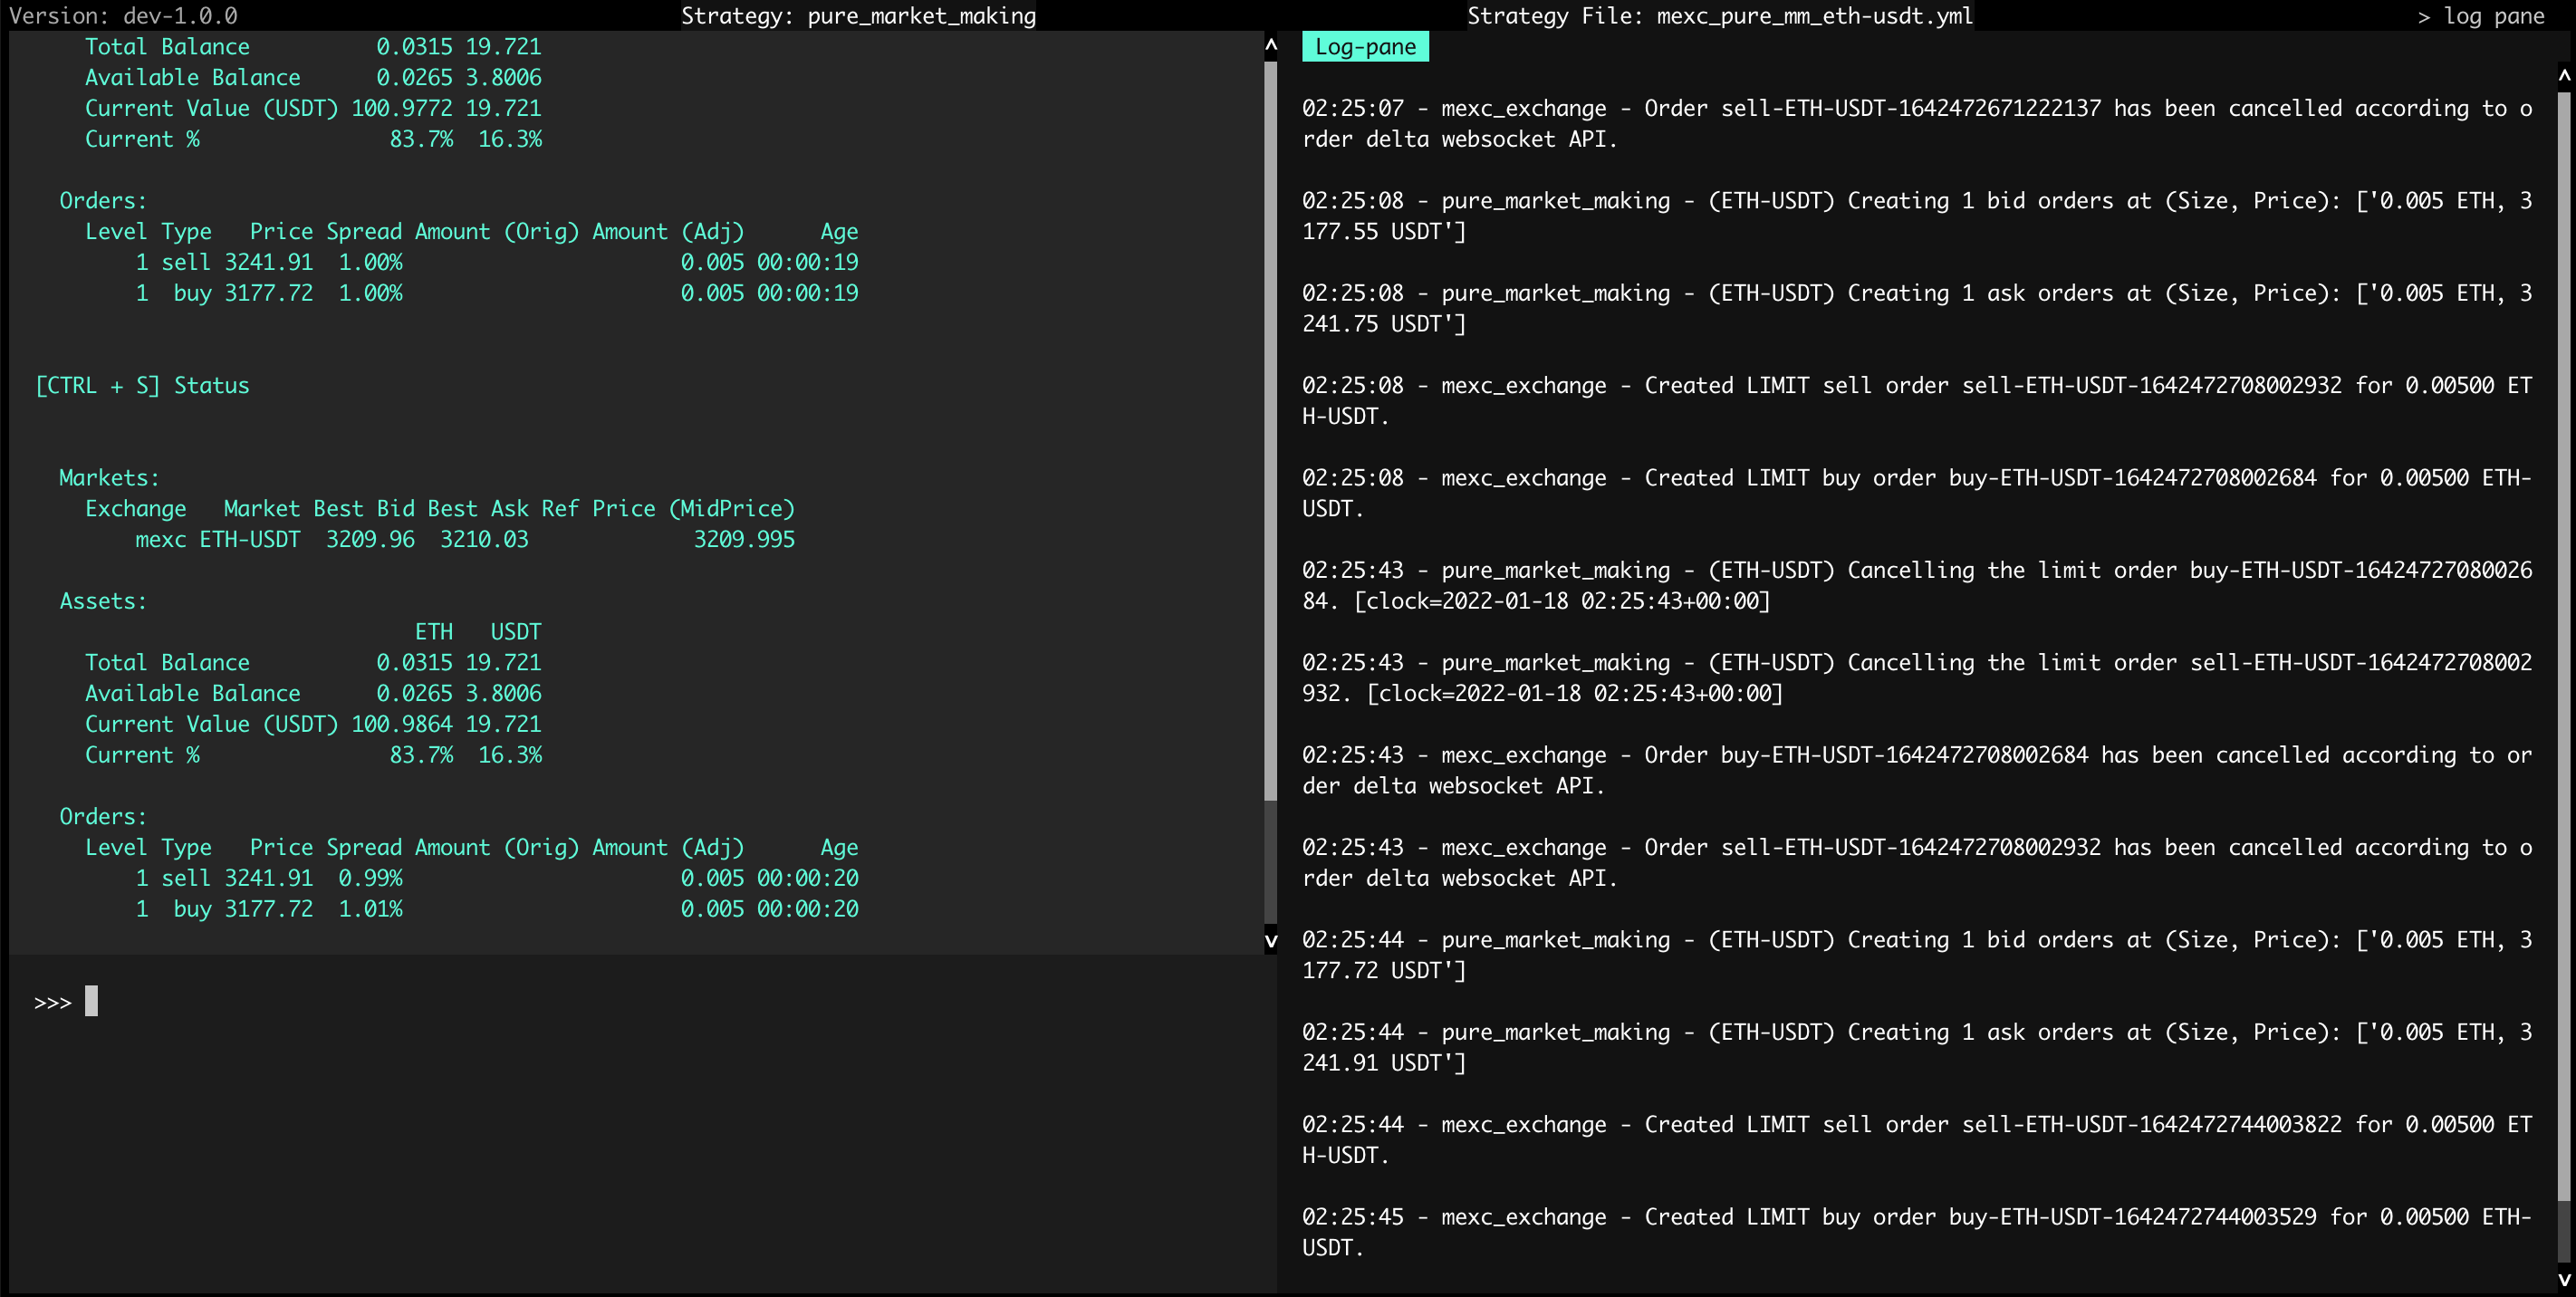Click the 'Assets:' section heading

click(103, 601)
